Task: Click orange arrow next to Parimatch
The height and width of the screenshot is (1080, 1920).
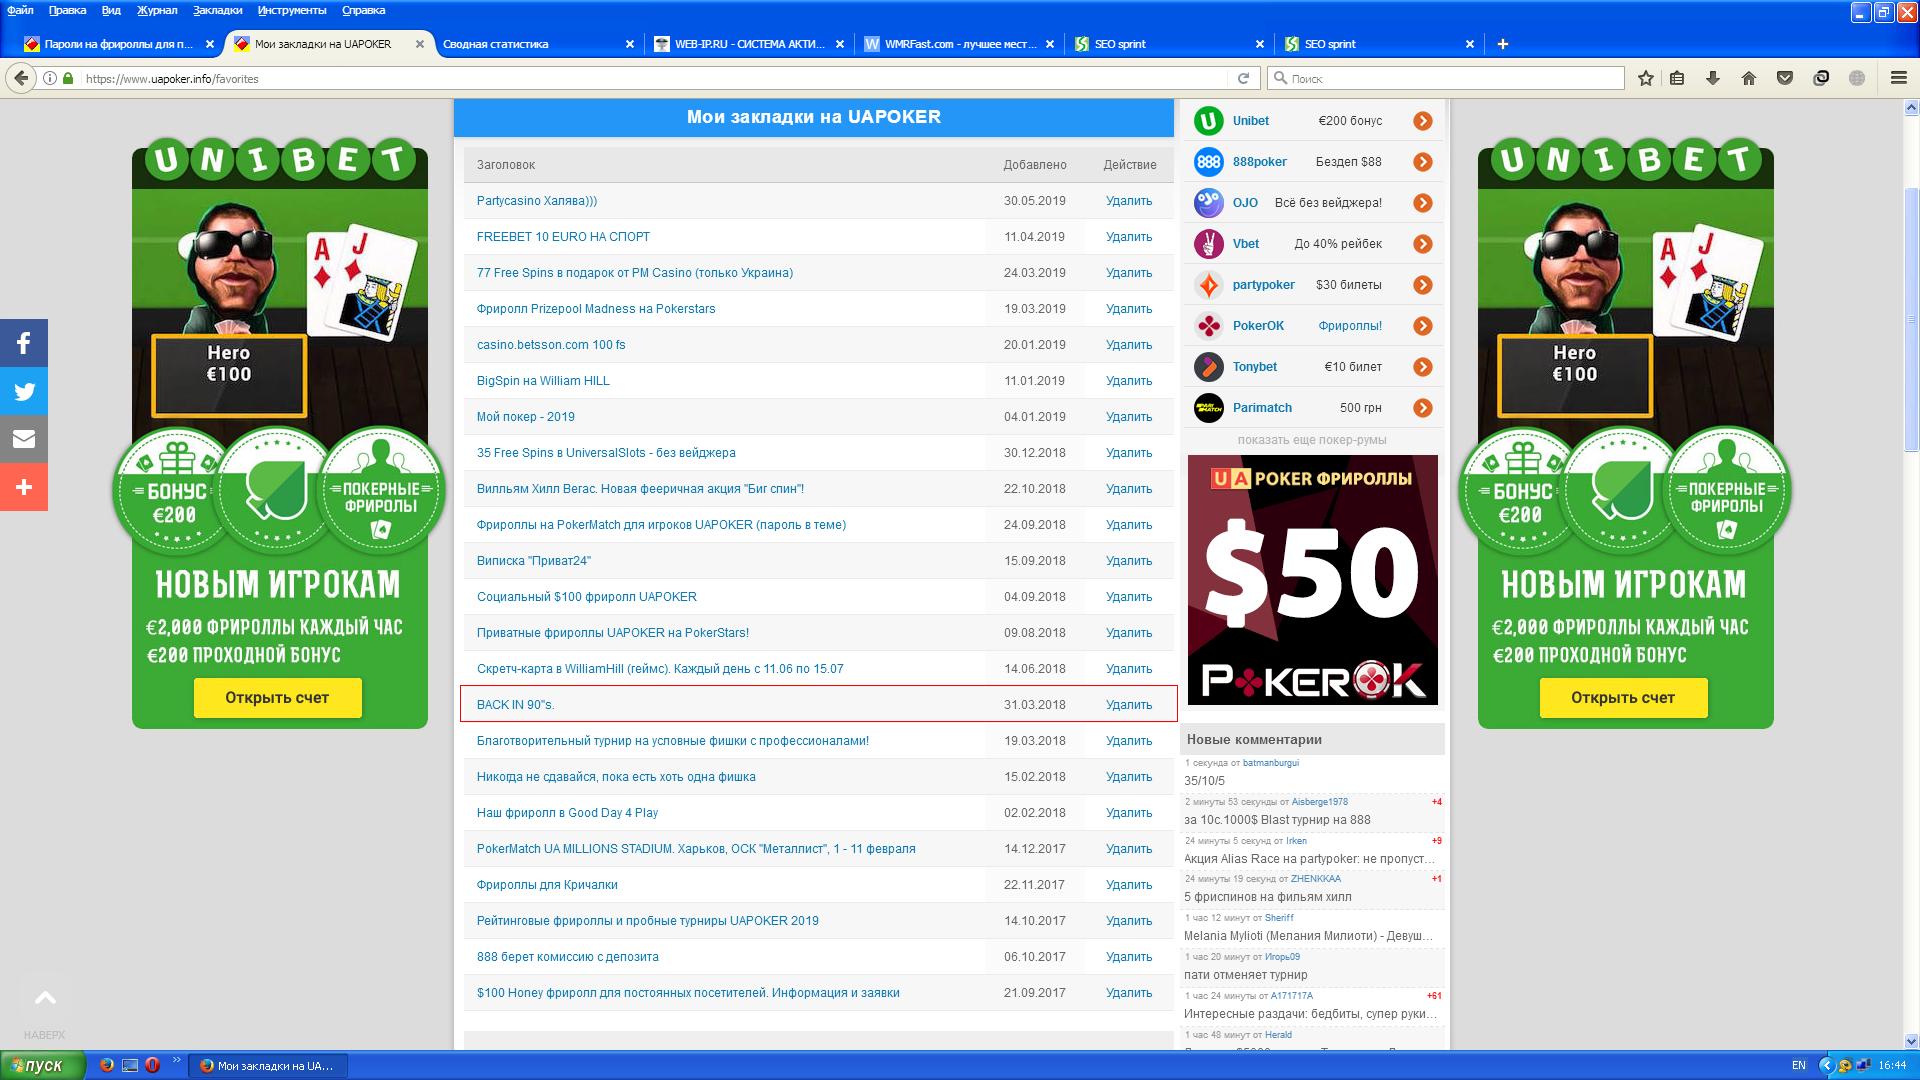Action: (1422, 408)
